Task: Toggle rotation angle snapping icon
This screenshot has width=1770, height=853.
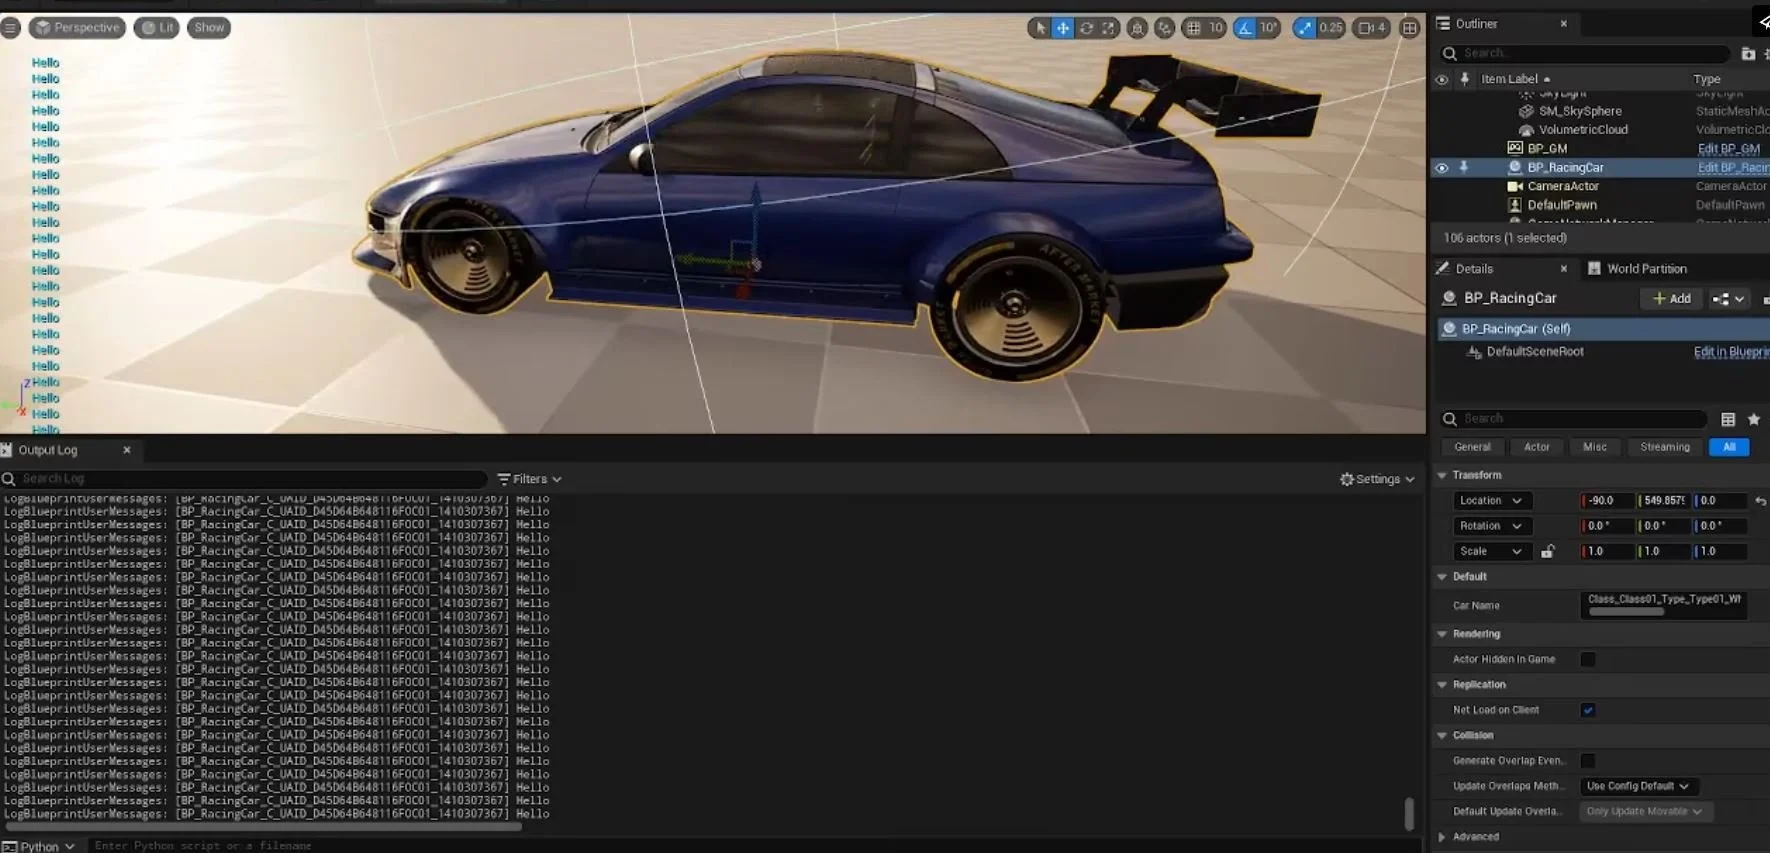Action: coord(1245,28)
